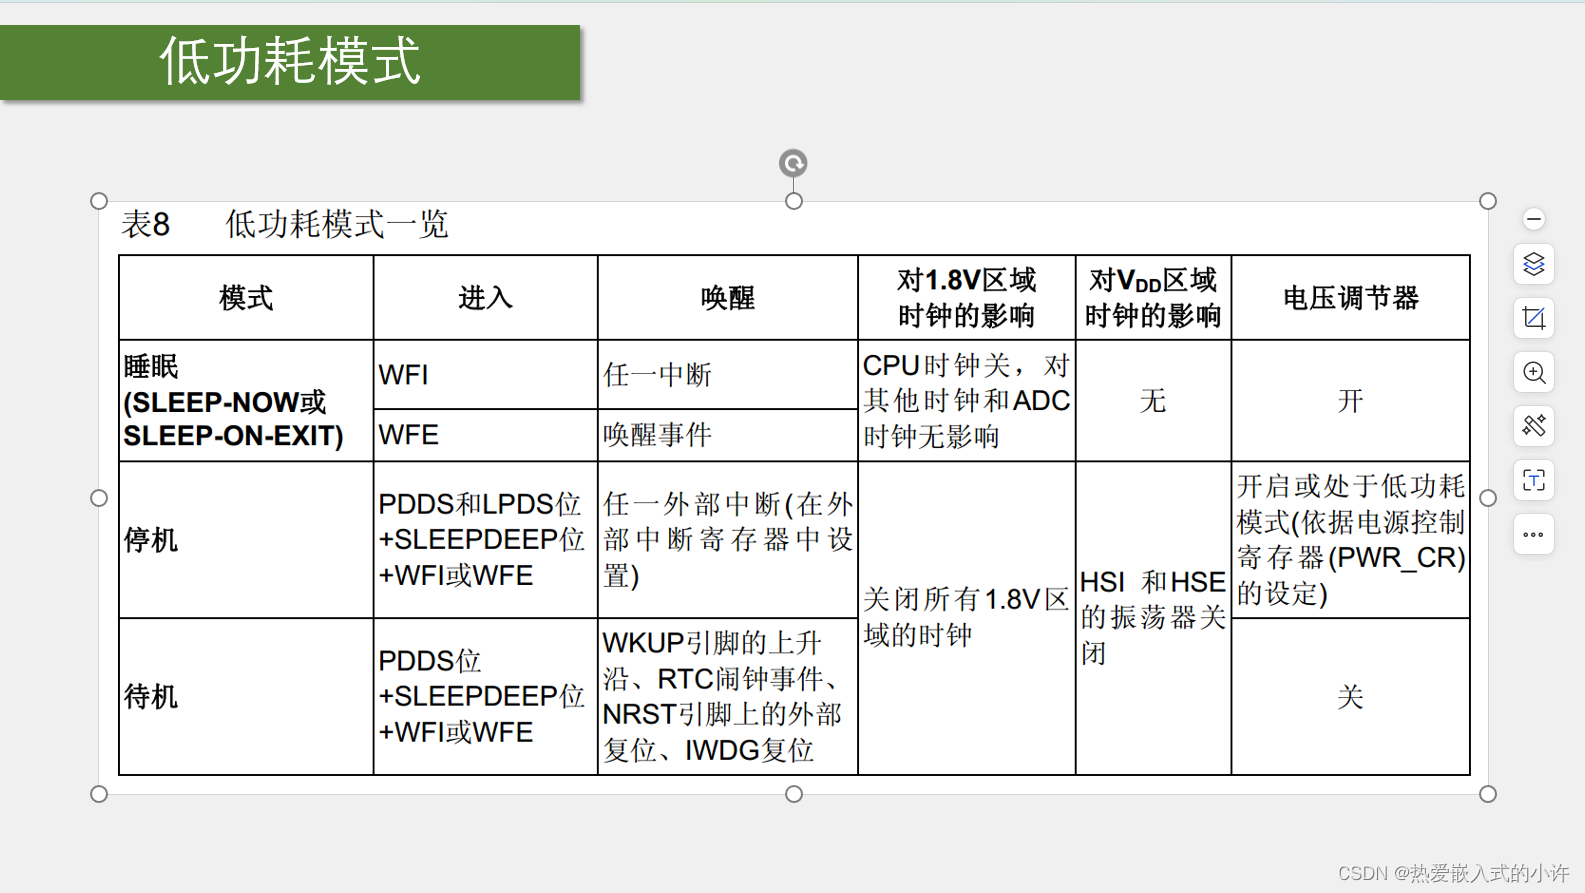Click the header 对VDD区域时钟的影响
Viewport: 1585px width, 893px height.
click(x=1153, y=298)
